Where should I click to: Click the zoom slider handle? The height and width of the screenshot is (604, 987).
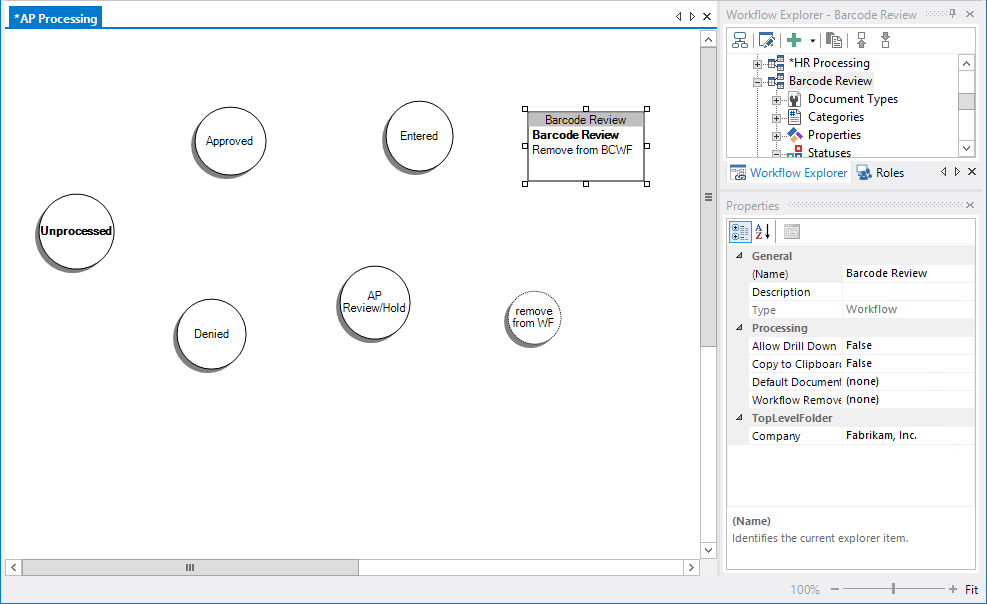893,589
